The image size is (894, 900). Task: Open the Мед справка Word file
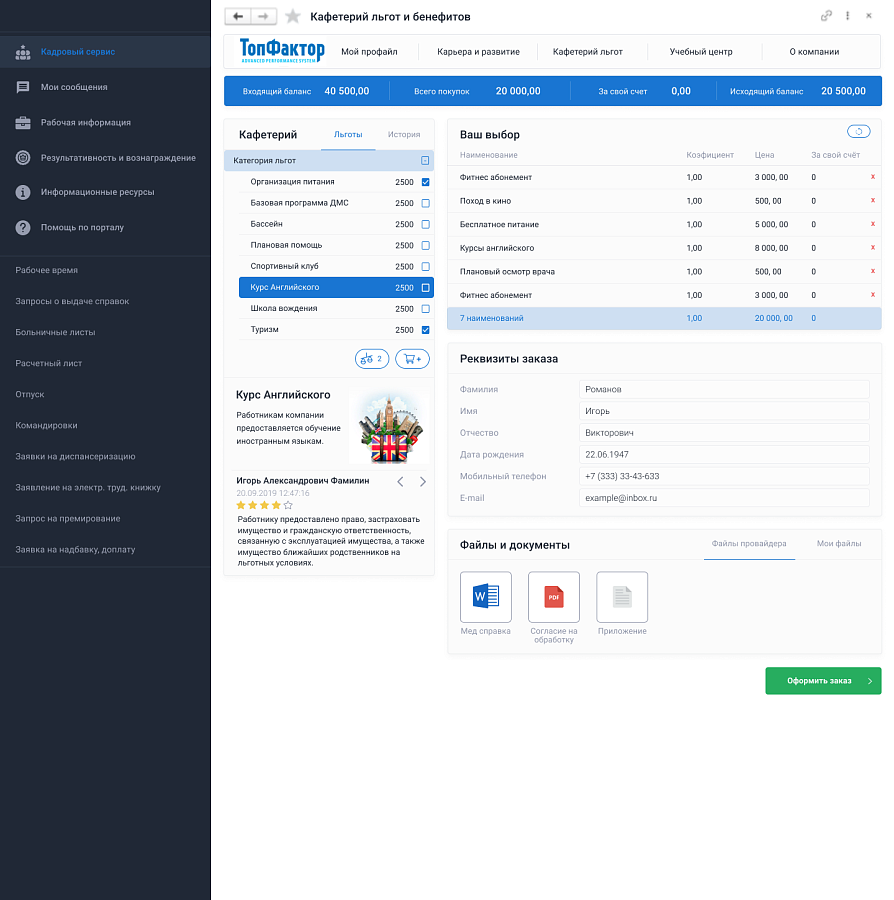tap(485, 597)
